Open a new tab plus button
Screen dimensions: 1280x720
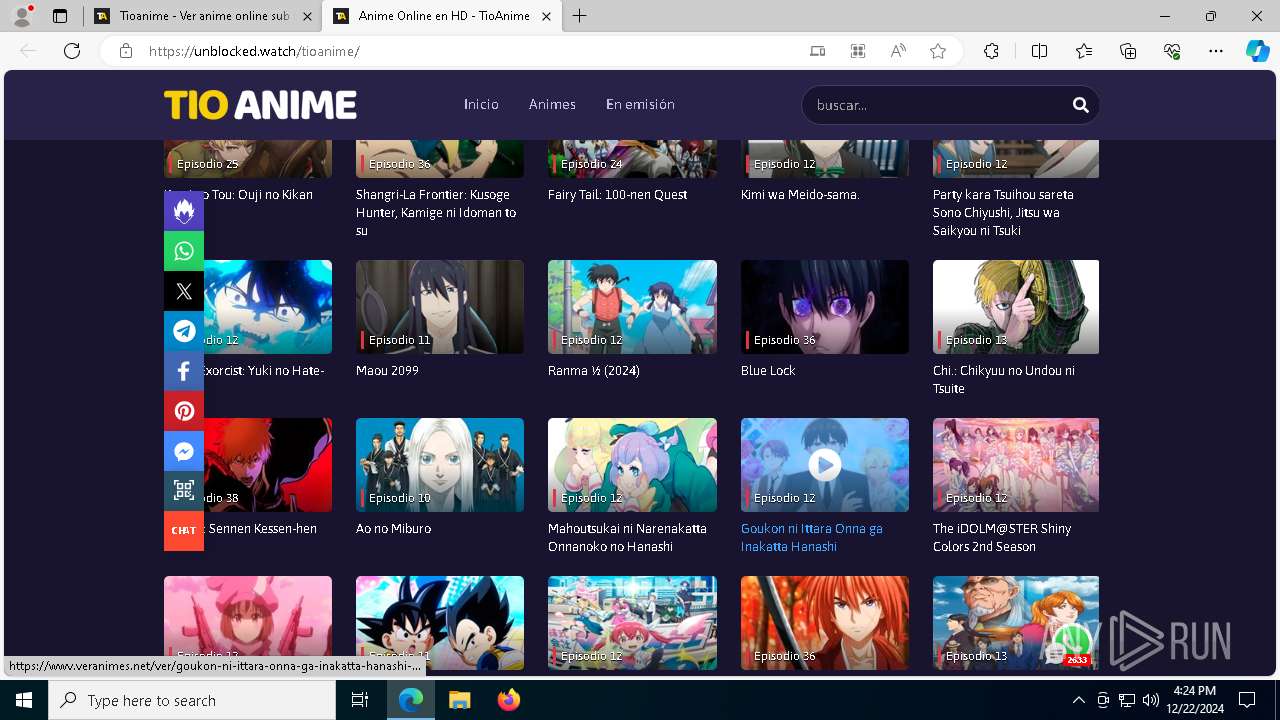coord(580,16)
